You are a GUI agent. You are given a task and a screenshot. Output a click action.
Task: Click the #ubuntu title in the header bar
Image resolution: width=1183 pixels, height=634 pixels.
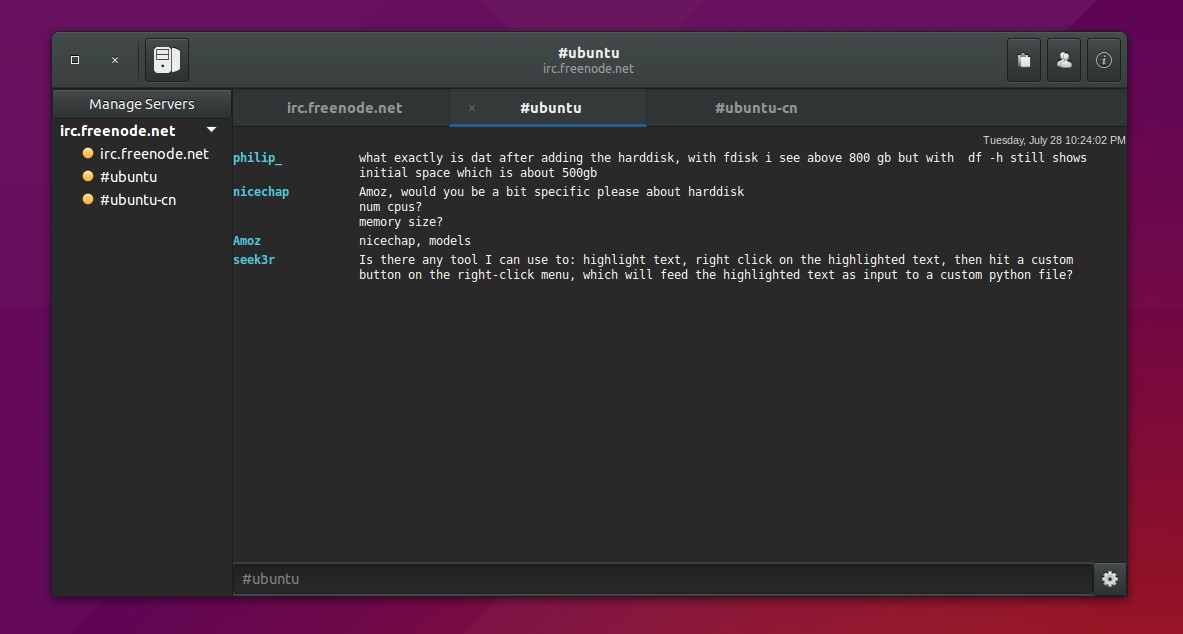pyautogui.click(x=588, y=53)
